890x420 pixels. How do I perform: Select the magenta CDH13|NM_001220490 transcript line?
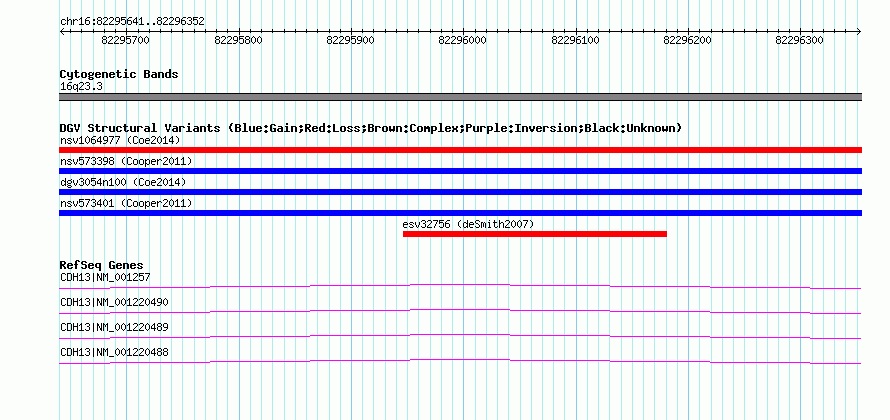pos(460,312)
